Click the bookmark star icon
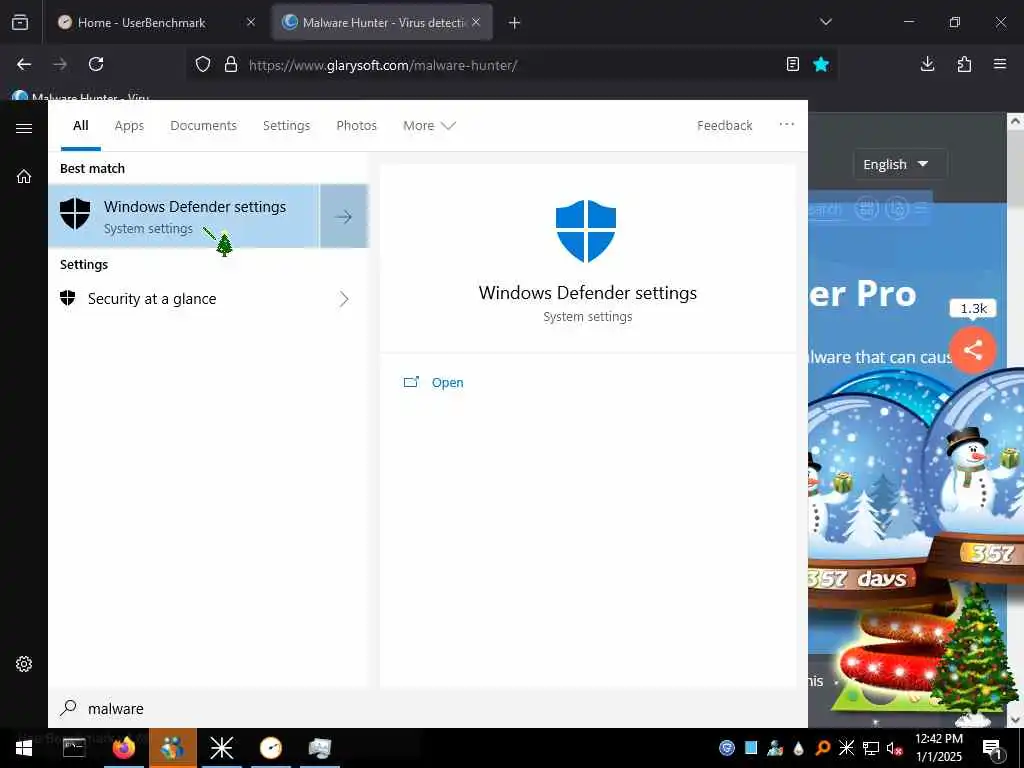 pyautogui.click(x=821, y=64)
